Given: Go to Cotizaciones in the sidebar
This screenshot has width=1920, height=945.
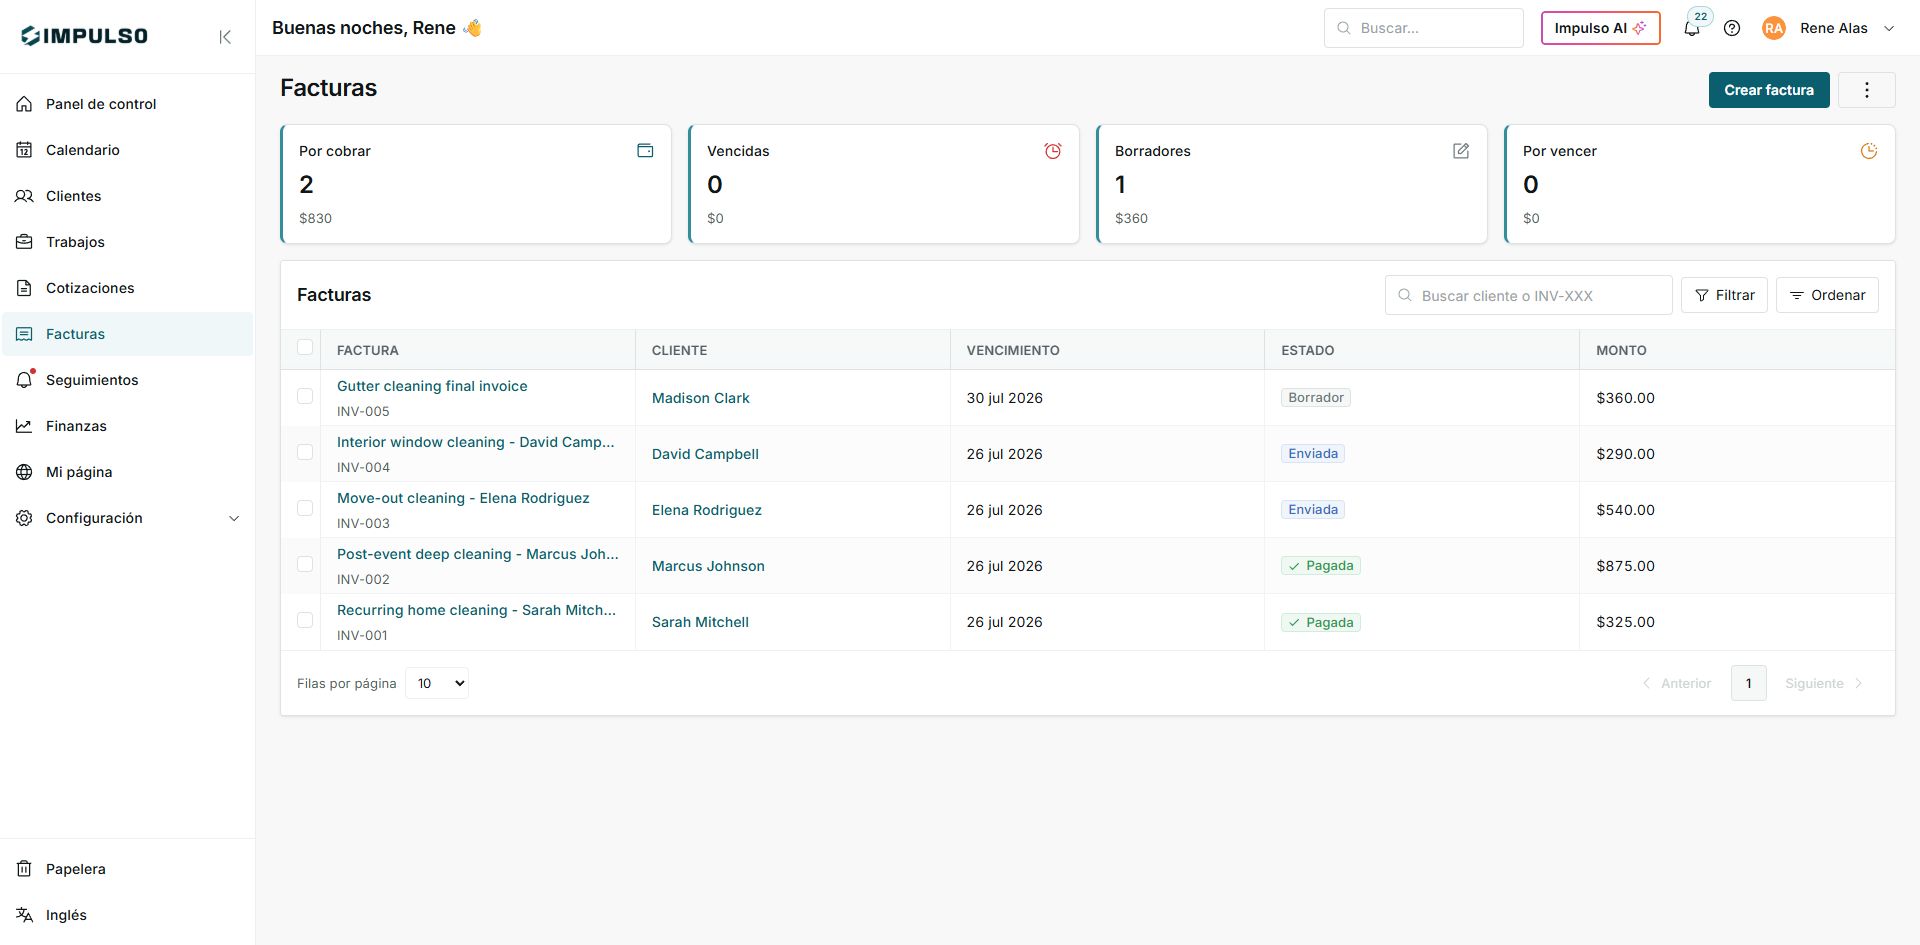Looking at the screenshot, I should 128,288.
